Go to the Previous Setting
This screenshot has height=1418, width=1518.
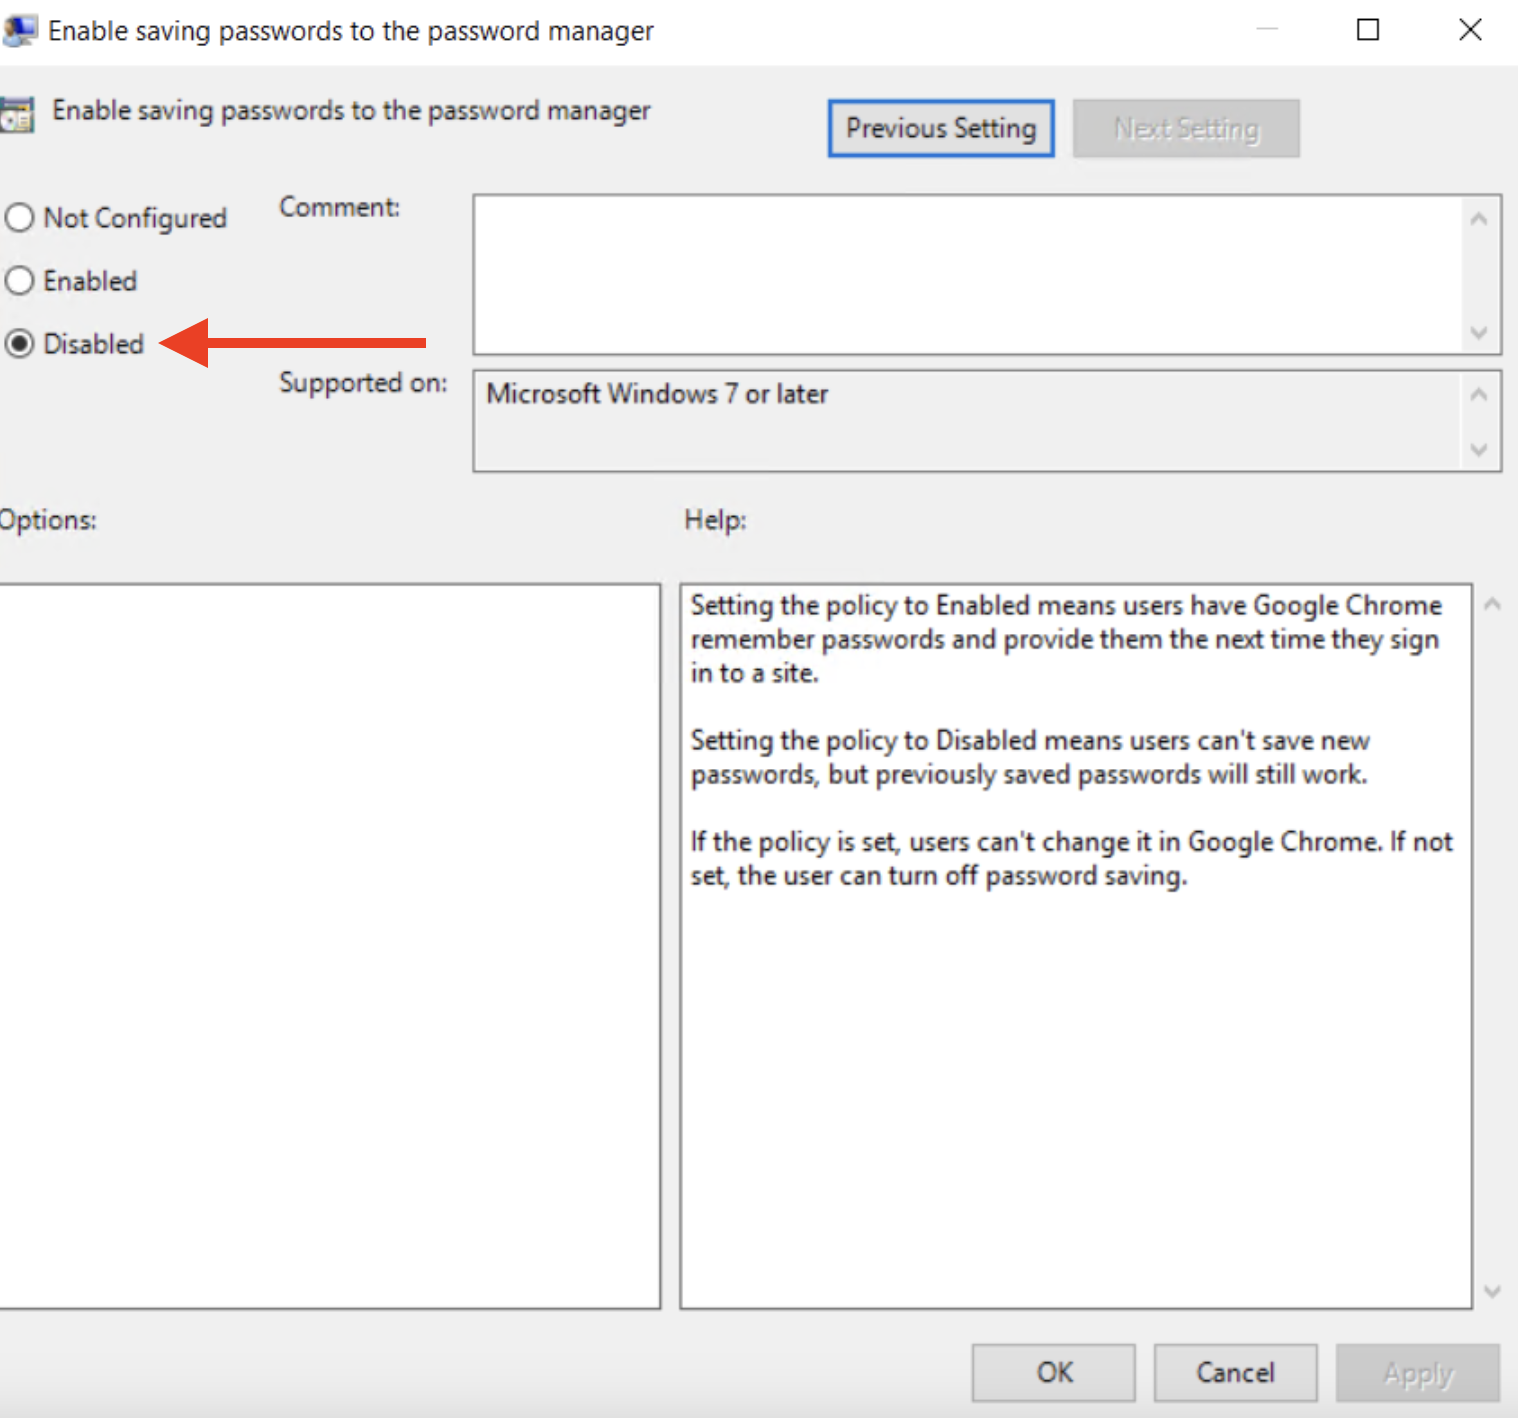click(x=941, y=128)
